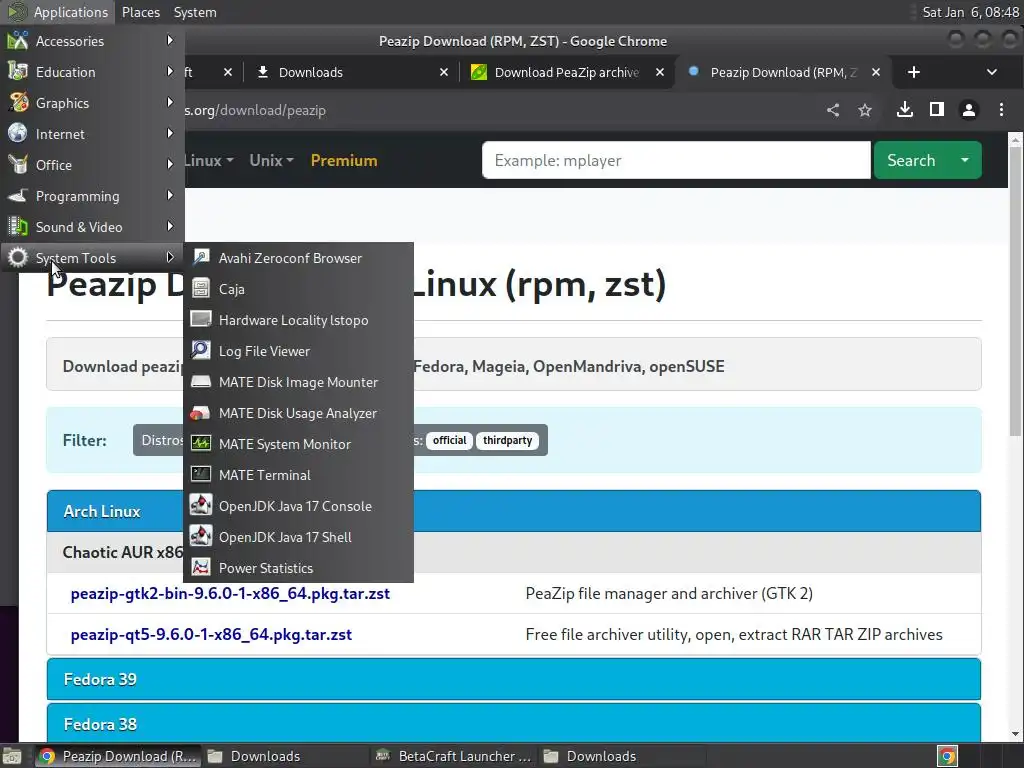Expand the Accessories submenu arrow

170,40
